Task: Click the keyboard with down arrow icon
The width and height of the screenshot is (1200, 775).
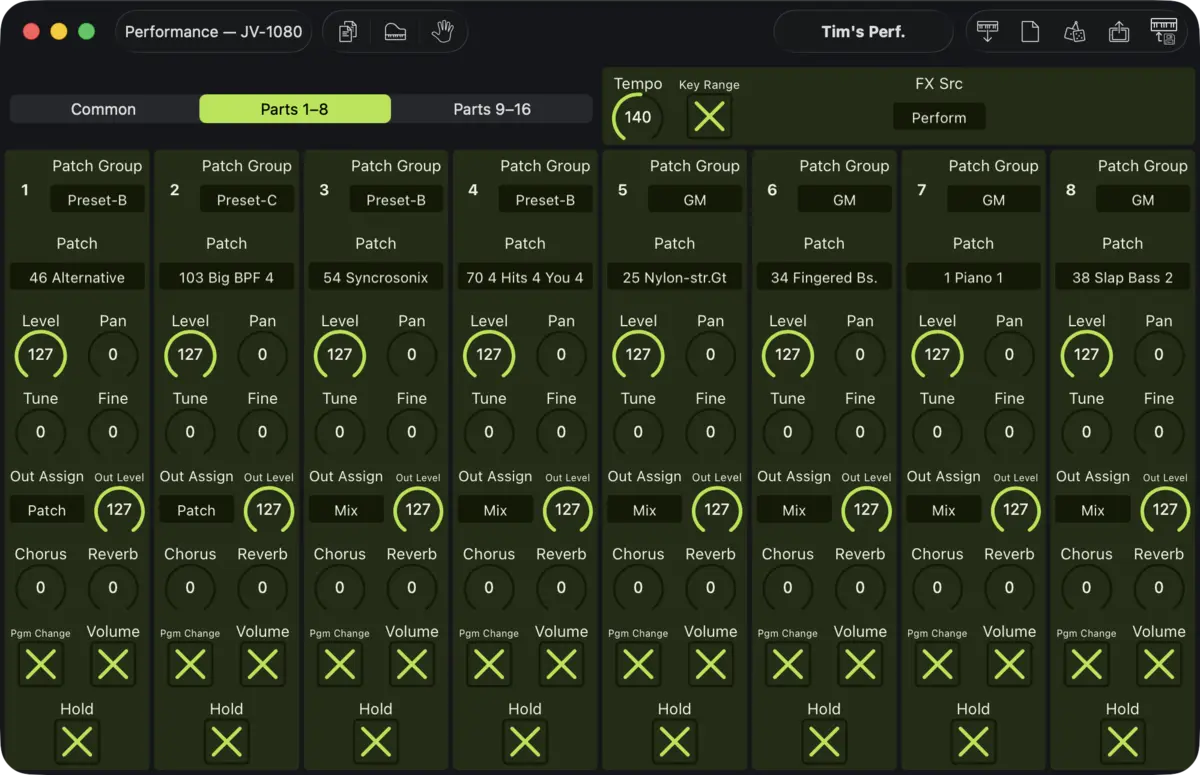Action: (x=988, y=32)
